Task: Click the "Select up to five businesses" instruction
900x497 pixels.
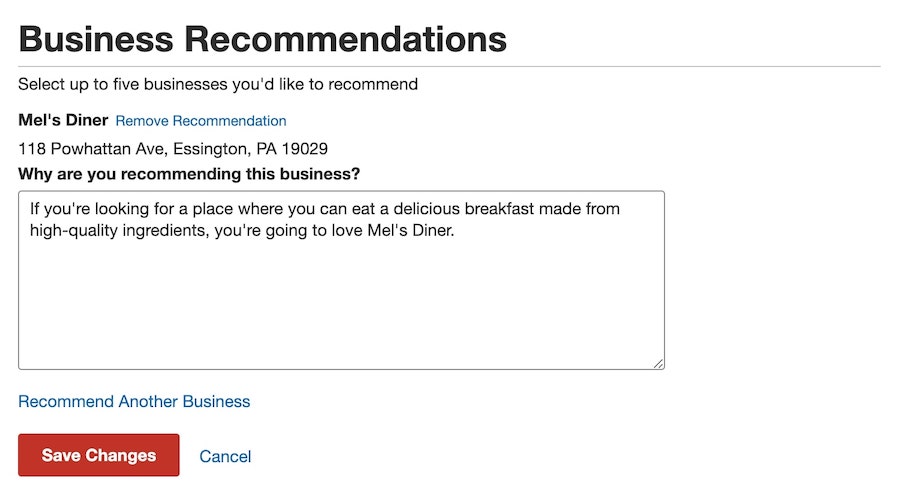Action: tap(218, 84)
